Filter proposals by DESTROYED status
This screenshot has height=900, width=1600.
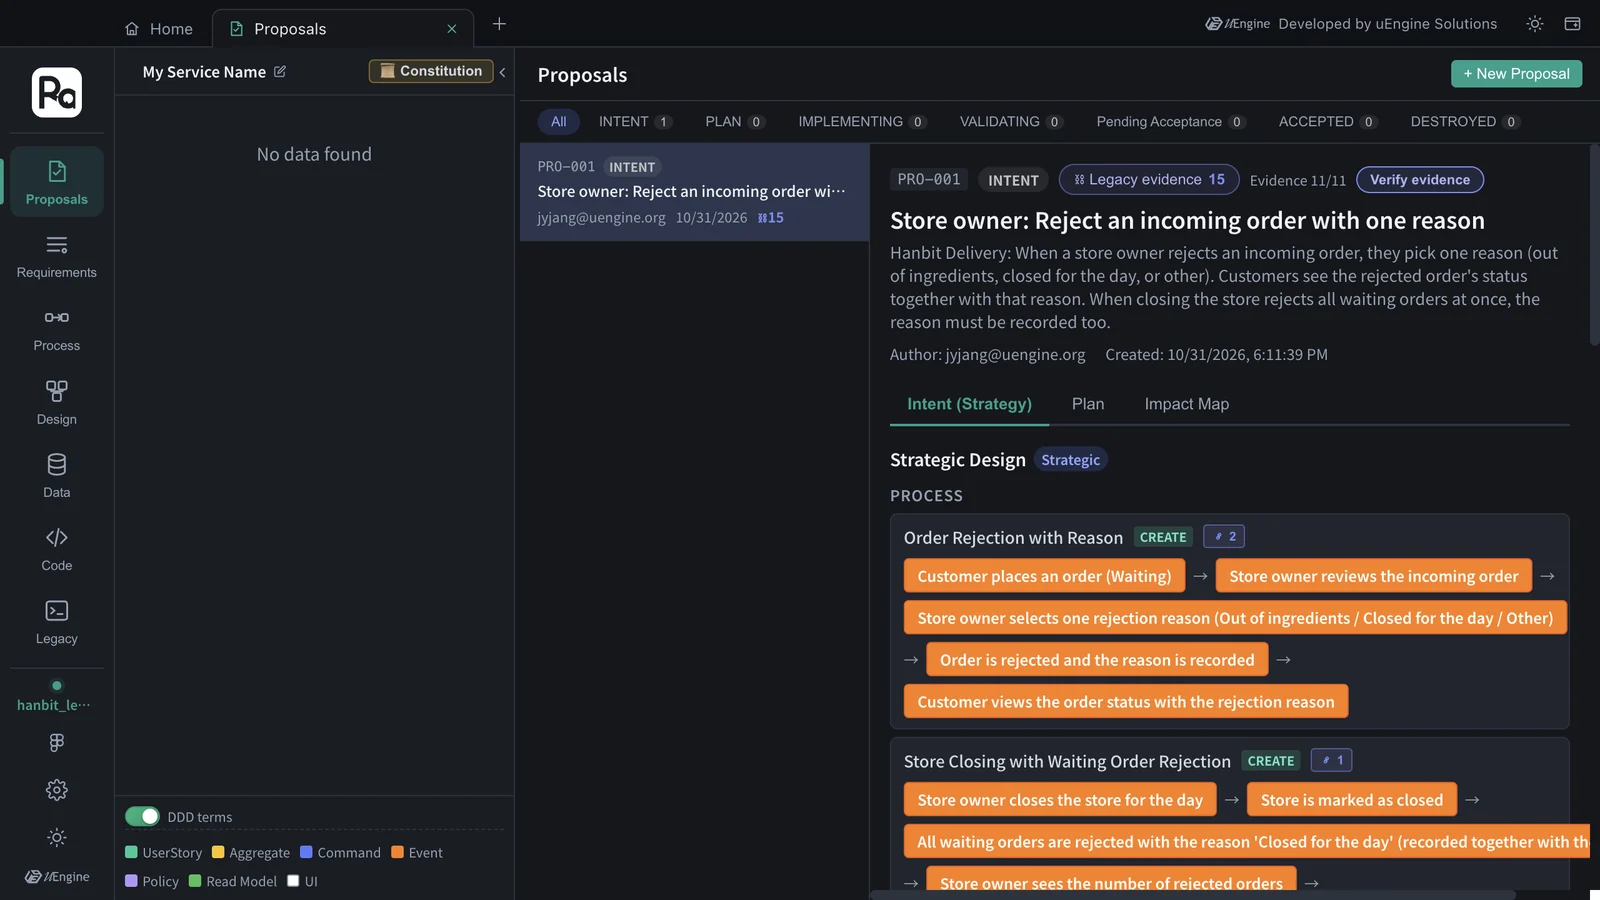(x=1465, y=122)
